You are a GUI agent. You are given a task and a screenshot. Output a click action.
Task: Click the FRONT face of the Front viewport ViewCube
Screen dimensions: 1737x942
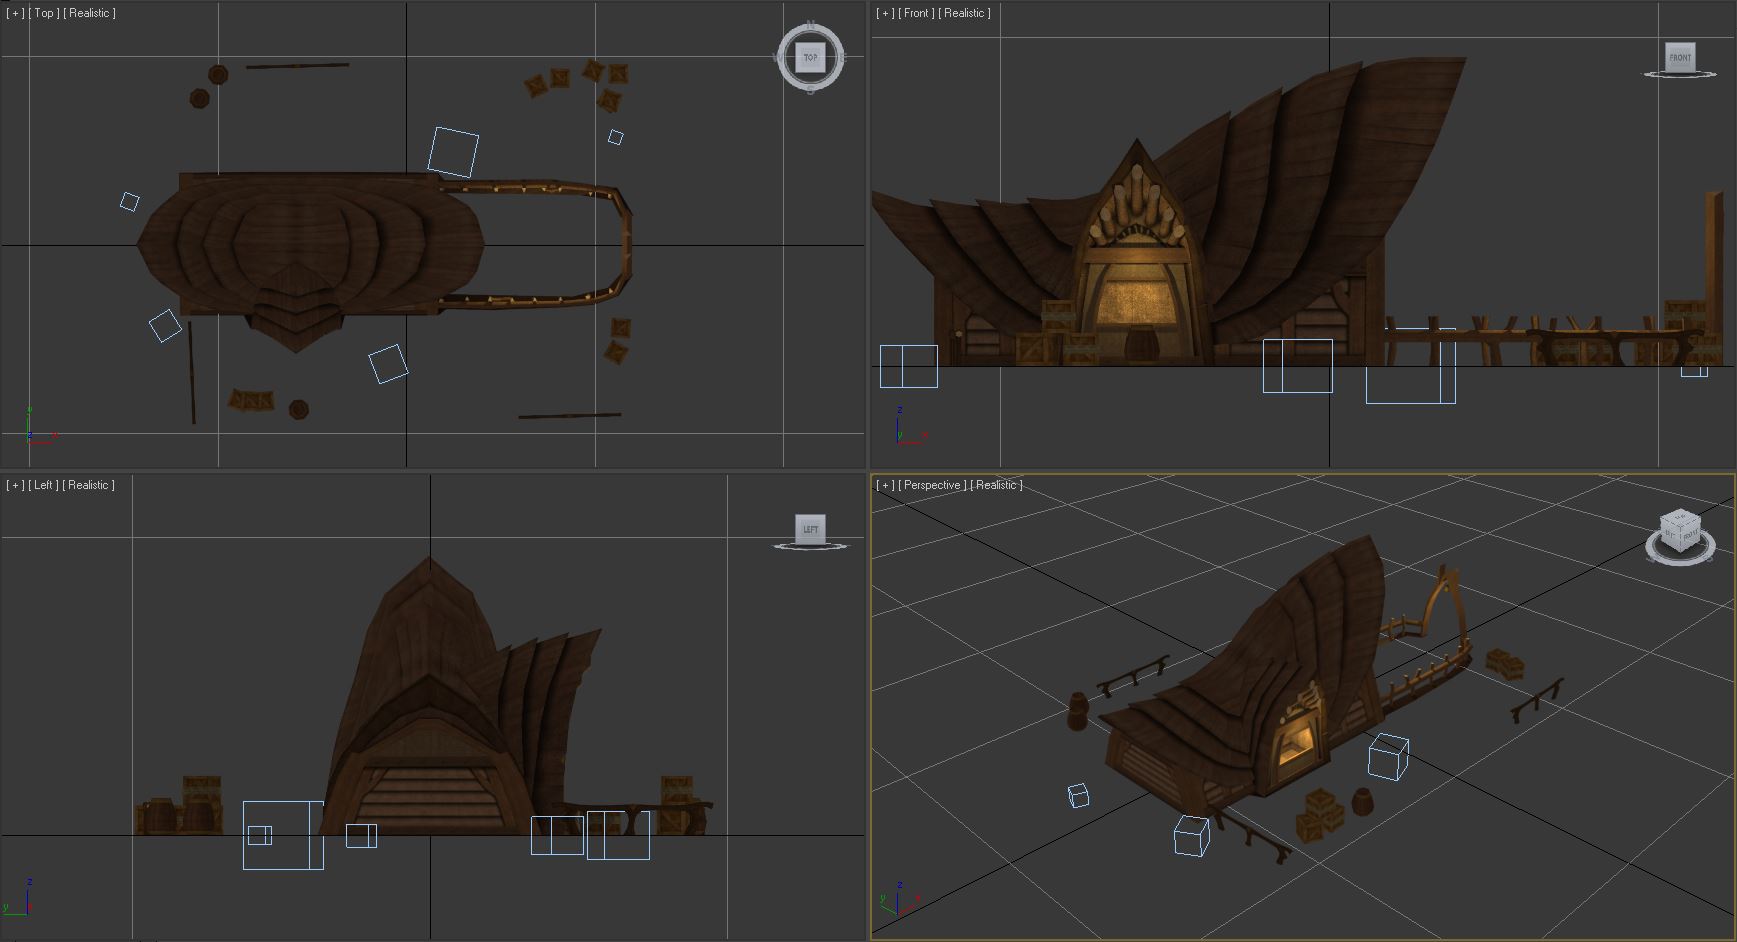[1680, 57]
